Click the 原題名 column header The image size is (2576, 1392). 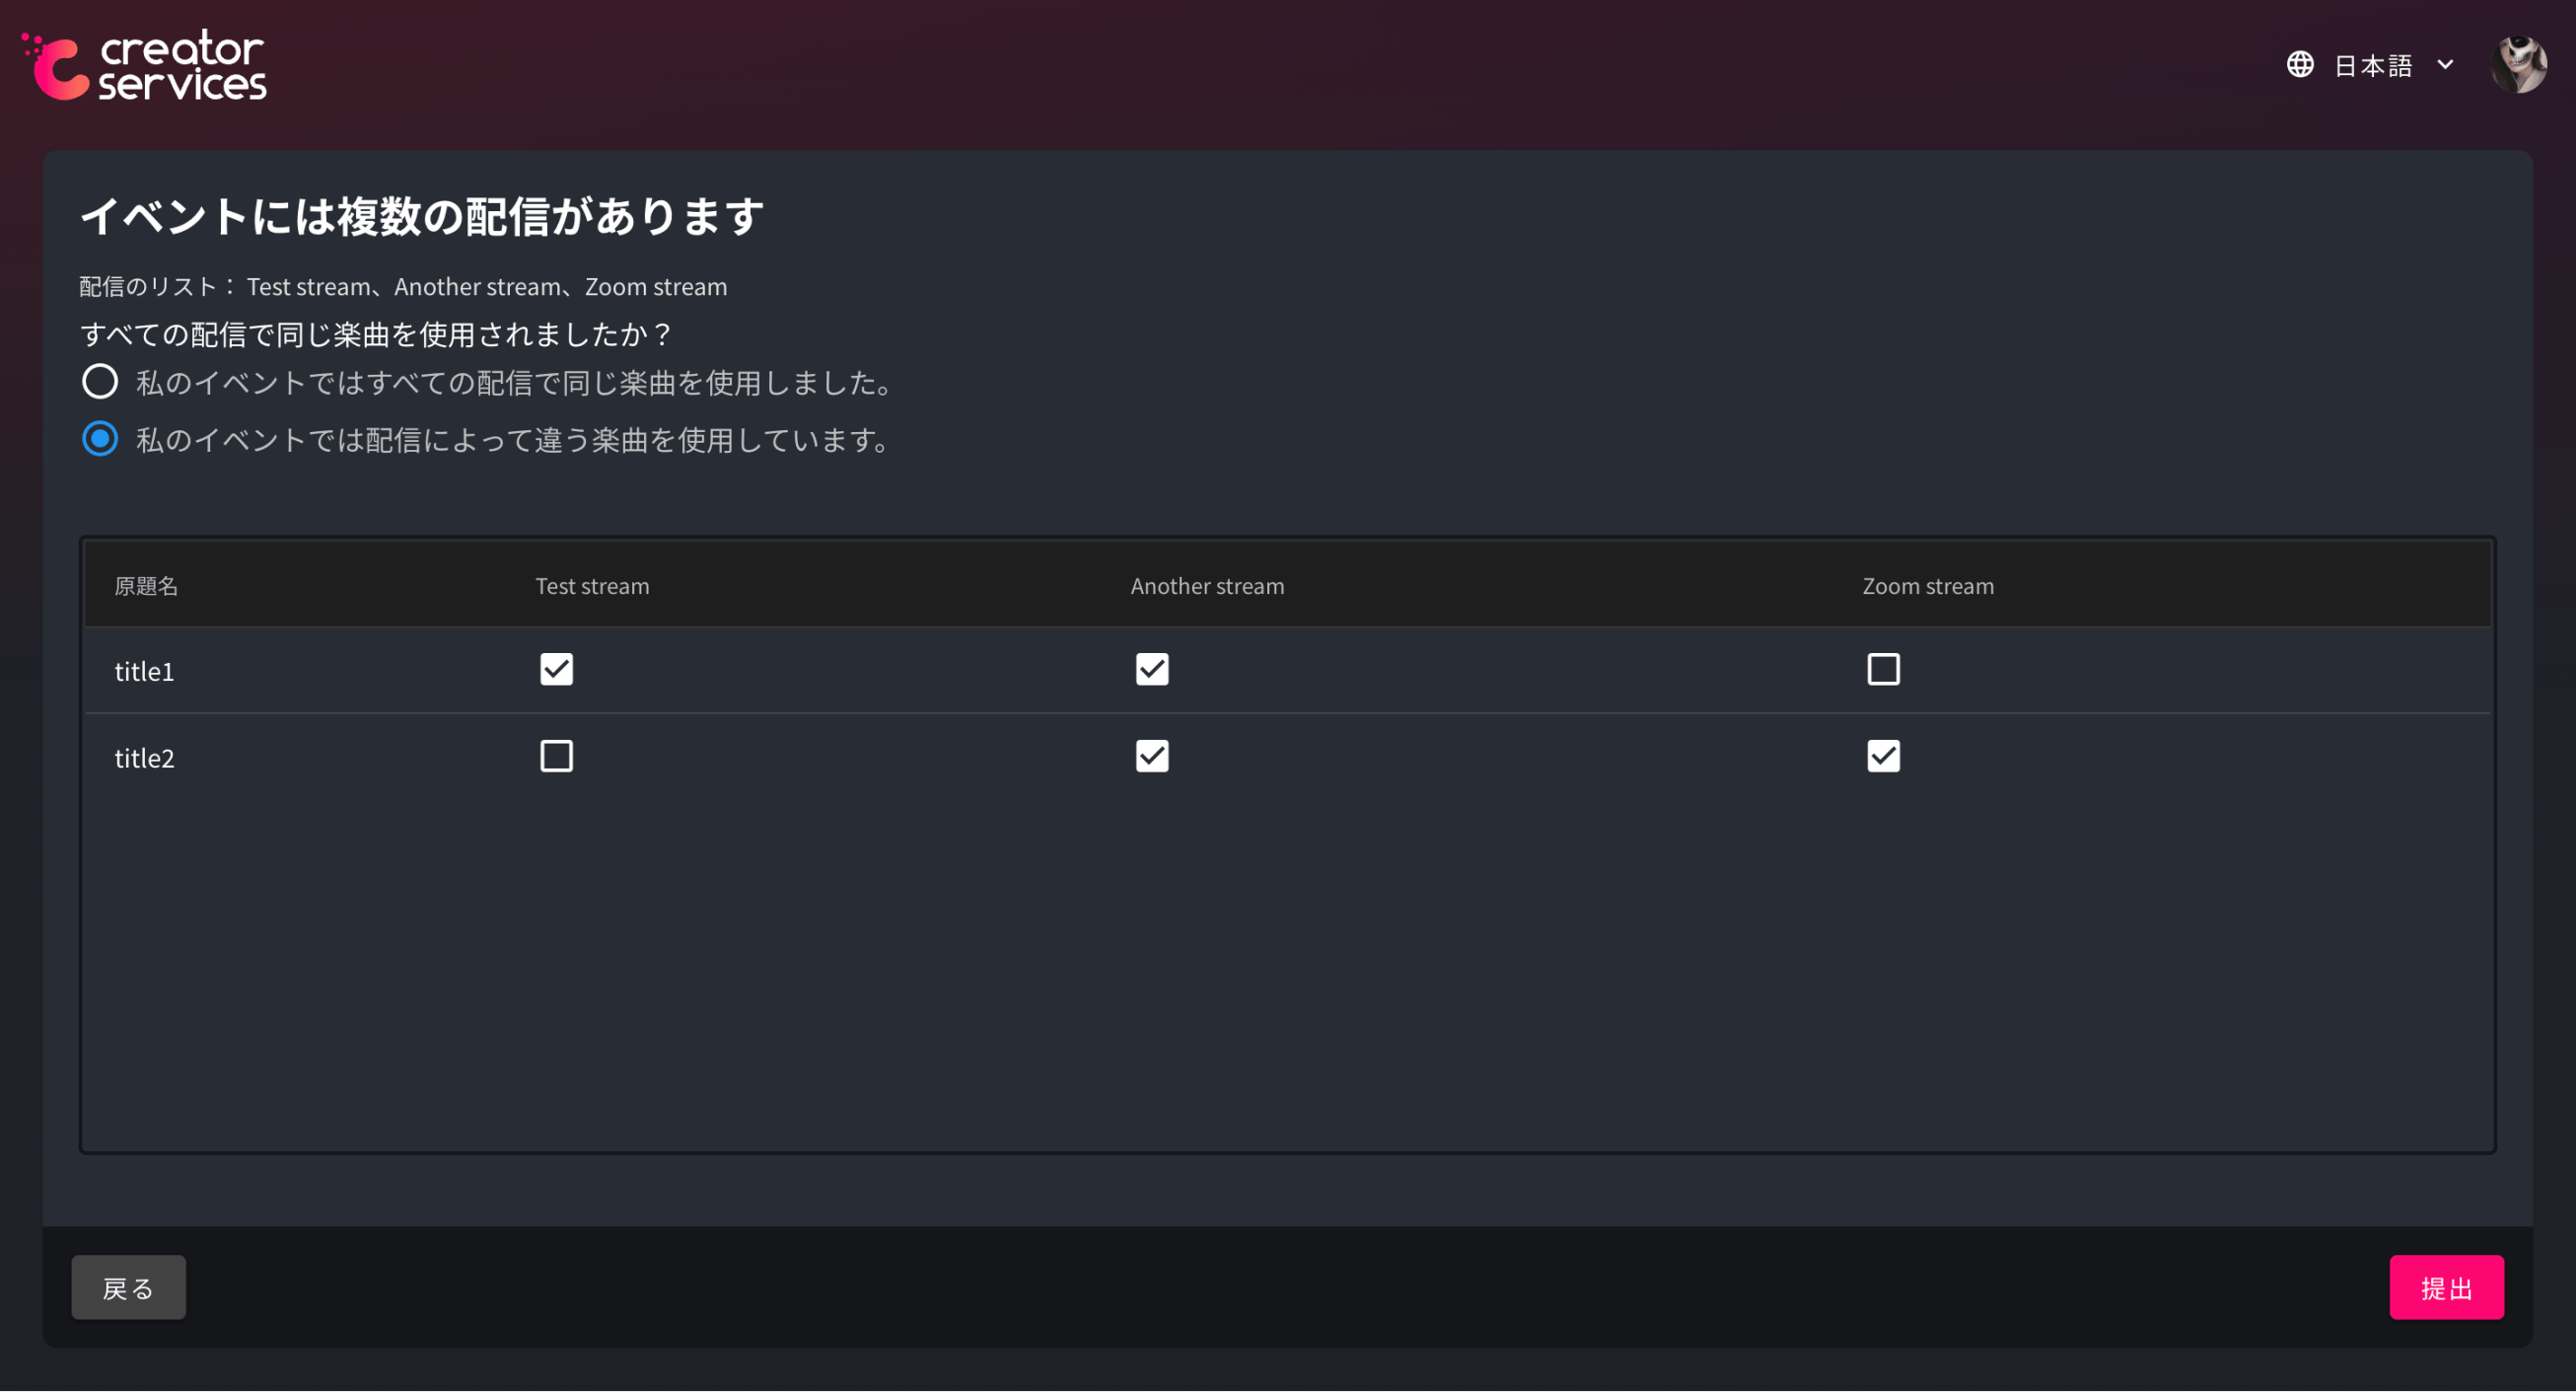[146, 586]
